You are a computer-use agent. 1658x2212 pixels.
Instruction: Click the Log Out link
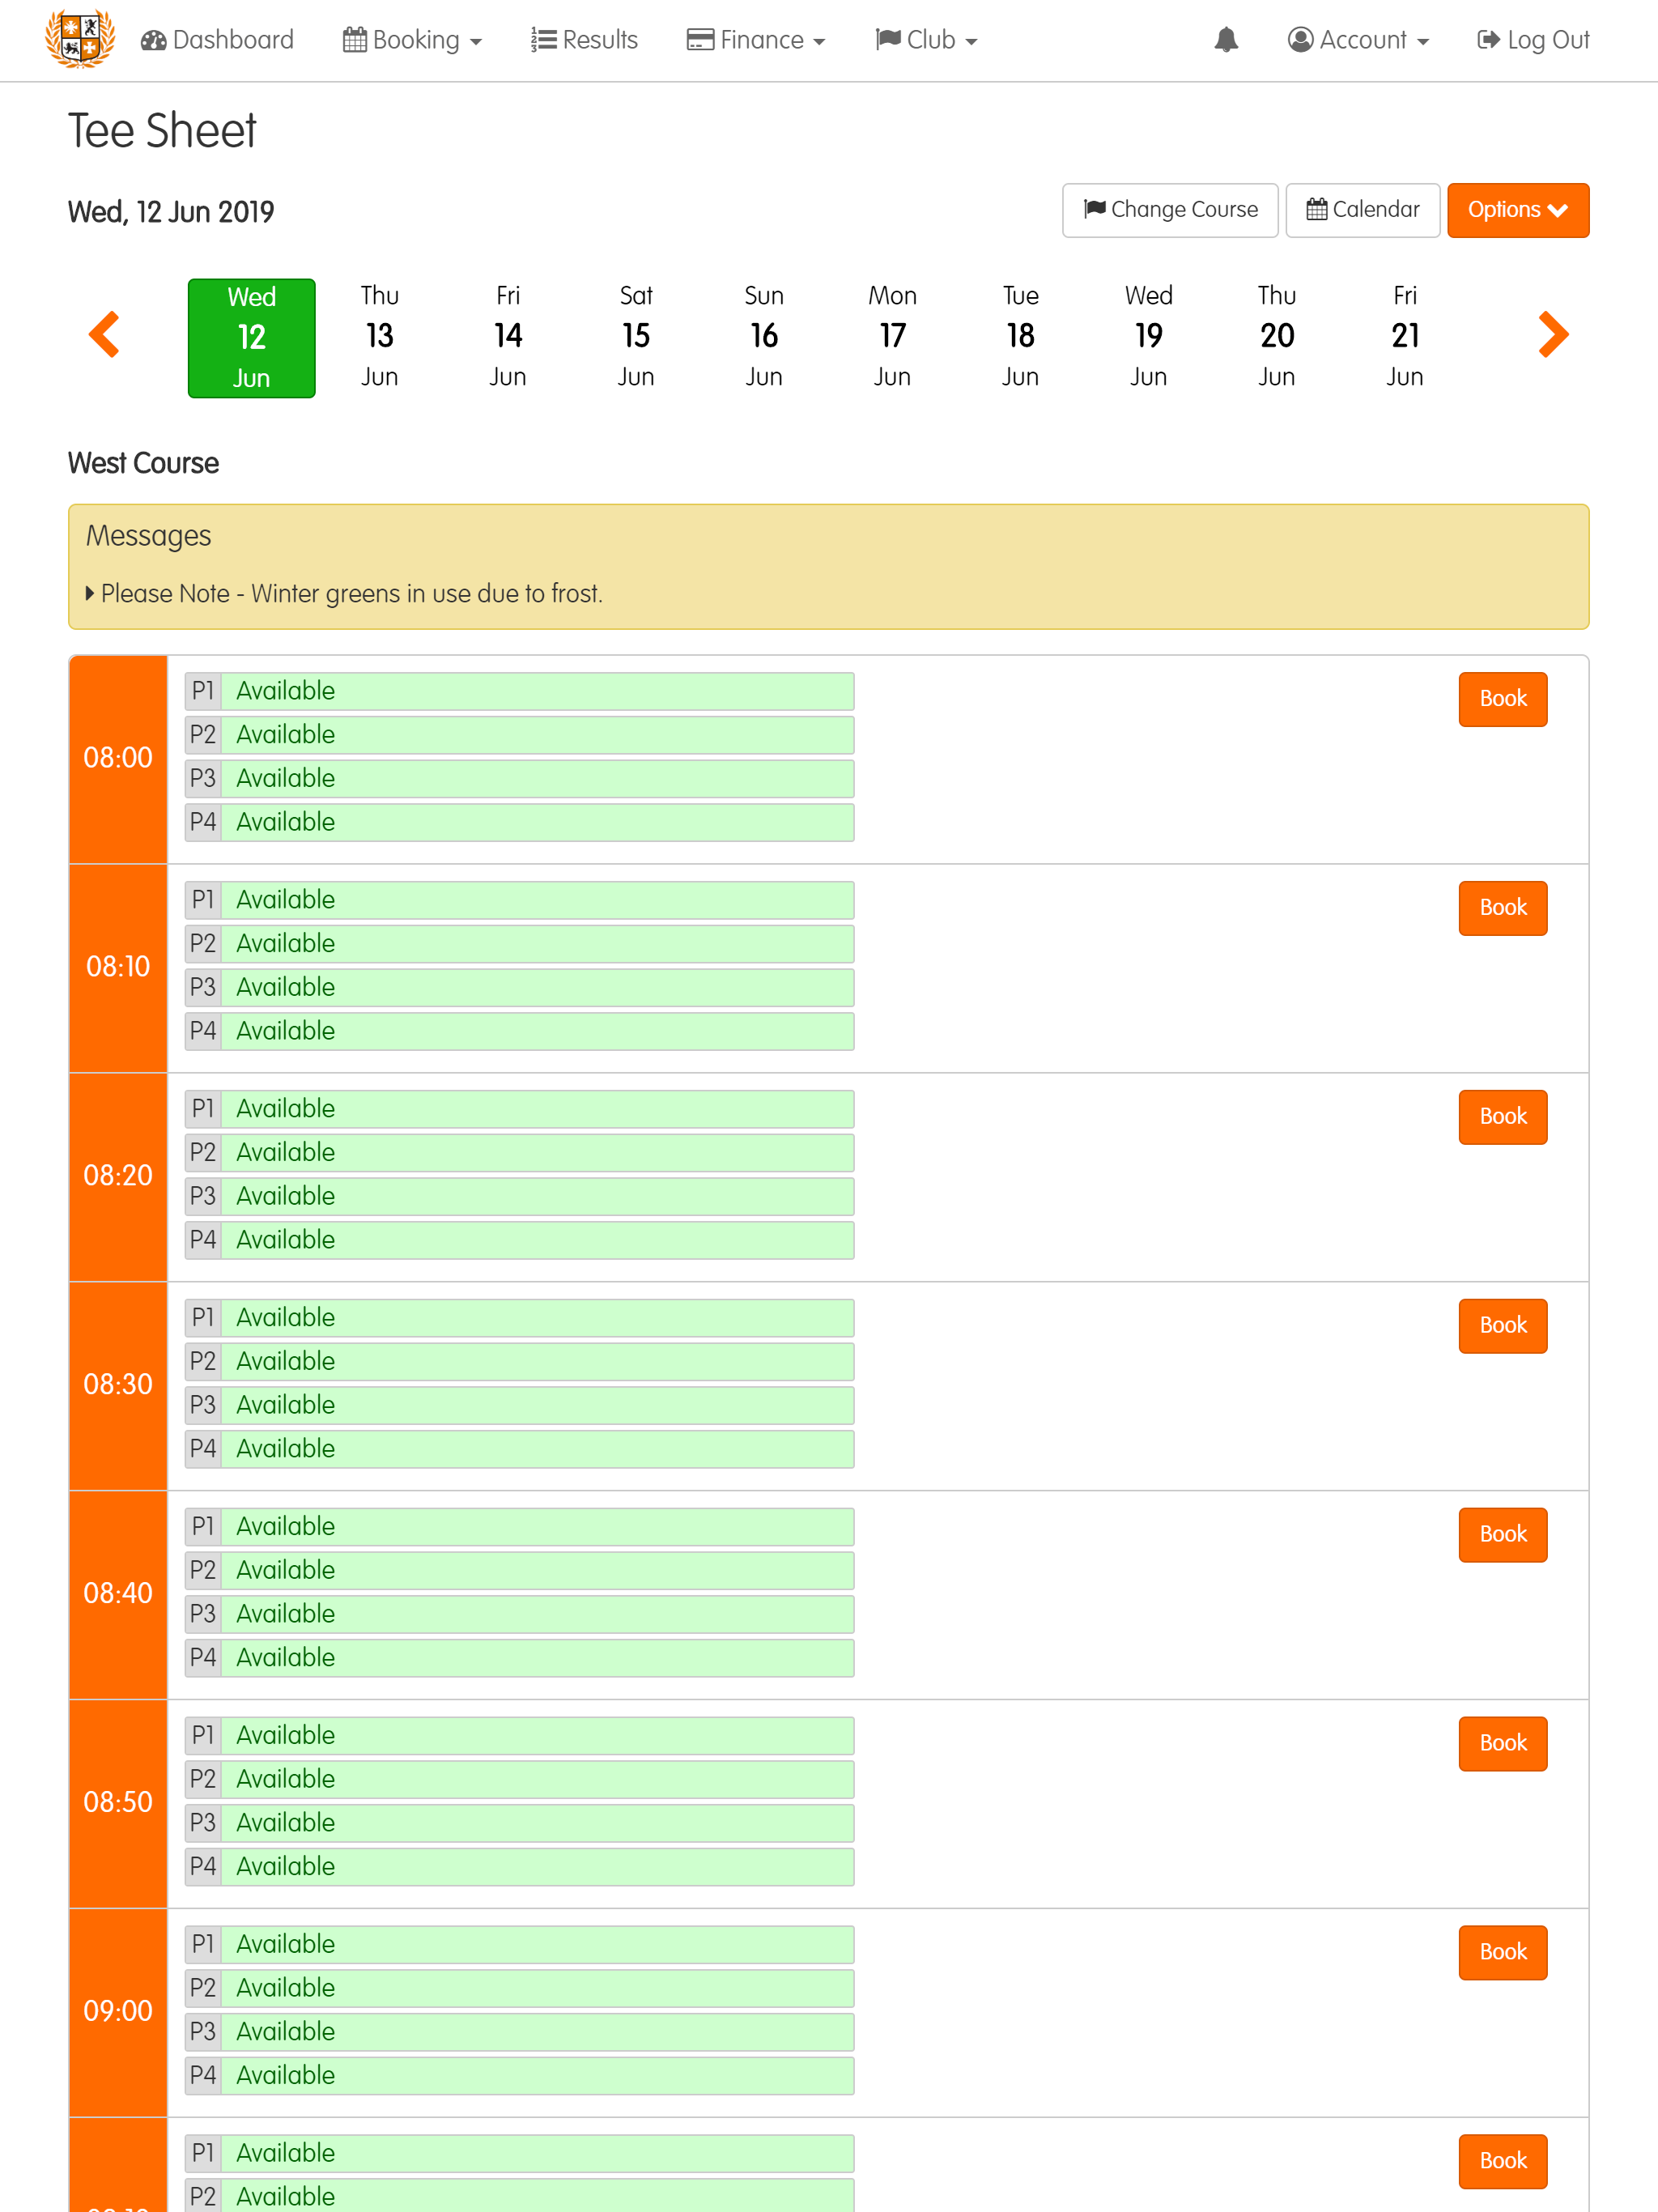click(x=1533, y=40)
